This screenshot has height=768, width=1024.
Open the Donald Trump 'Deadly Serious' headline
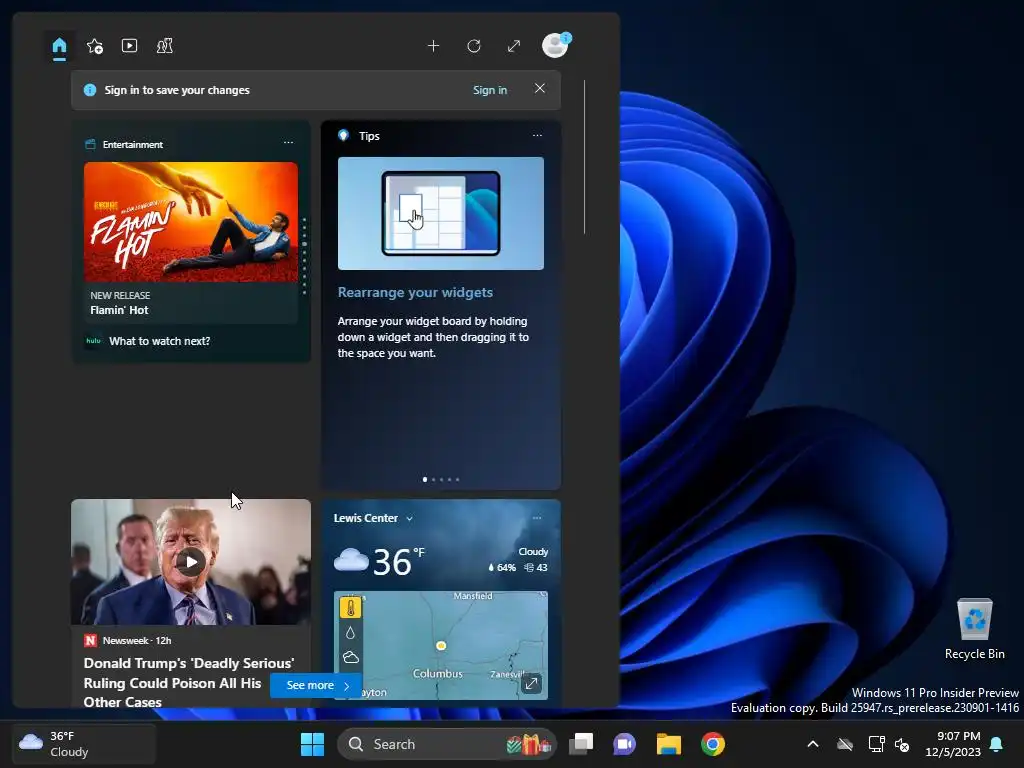coord(189,682)
